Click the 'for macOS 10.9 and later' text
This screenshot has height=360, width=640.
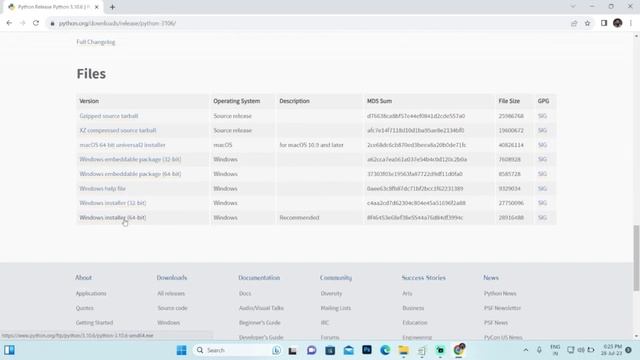[x=311, y=145]
